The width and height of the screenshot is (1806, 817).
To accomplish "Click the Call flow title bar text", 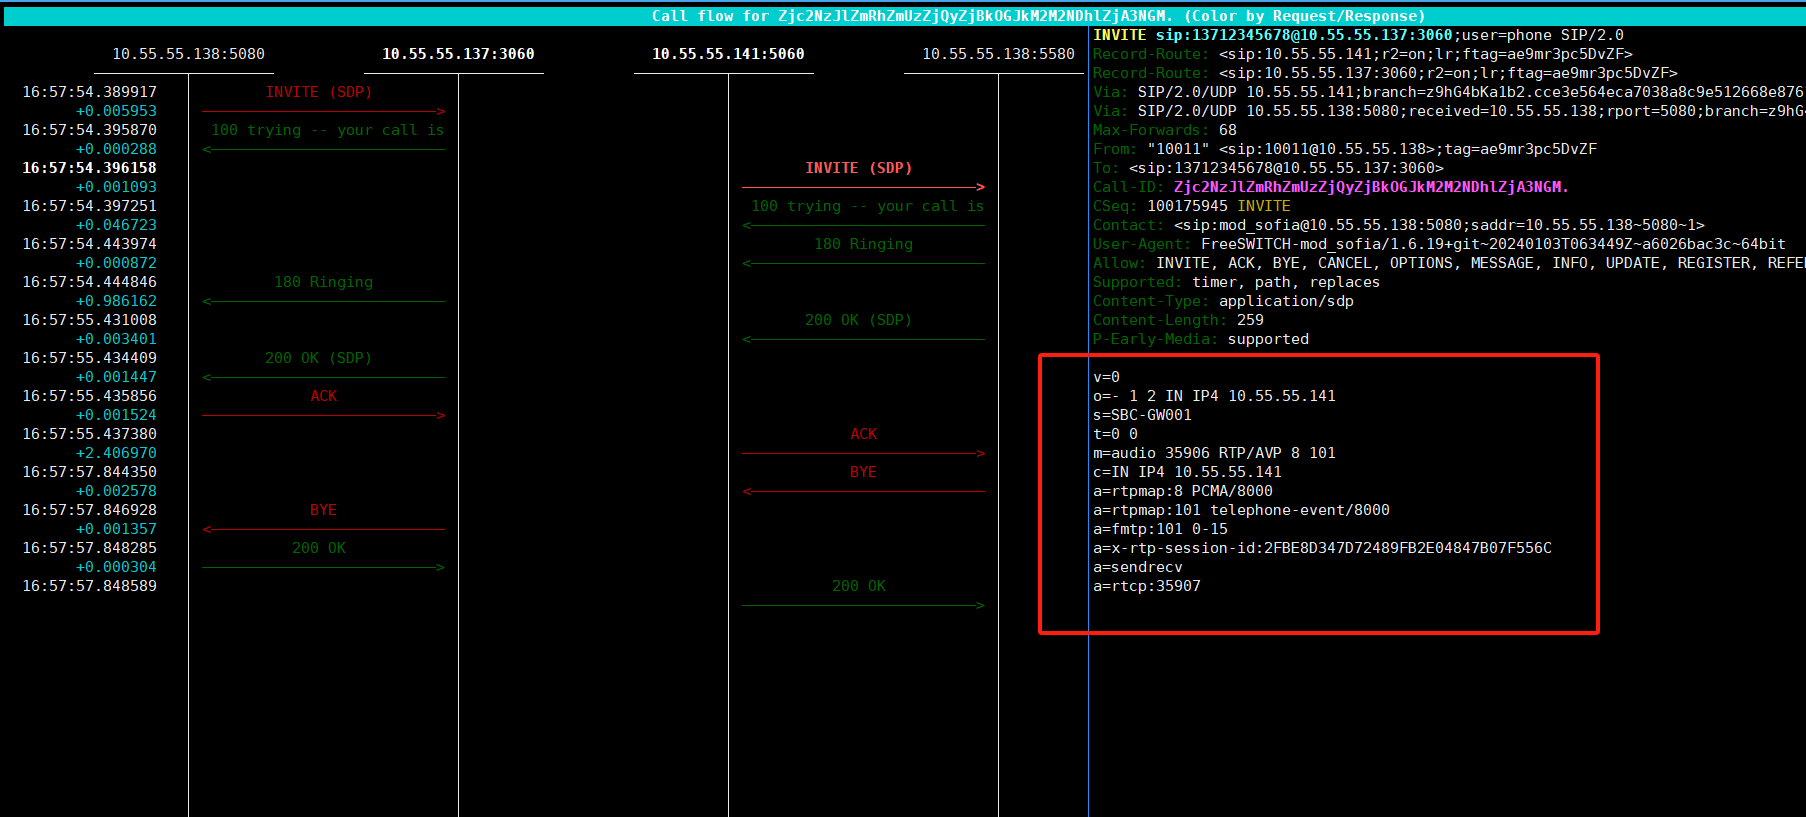I will [1038, 16].
